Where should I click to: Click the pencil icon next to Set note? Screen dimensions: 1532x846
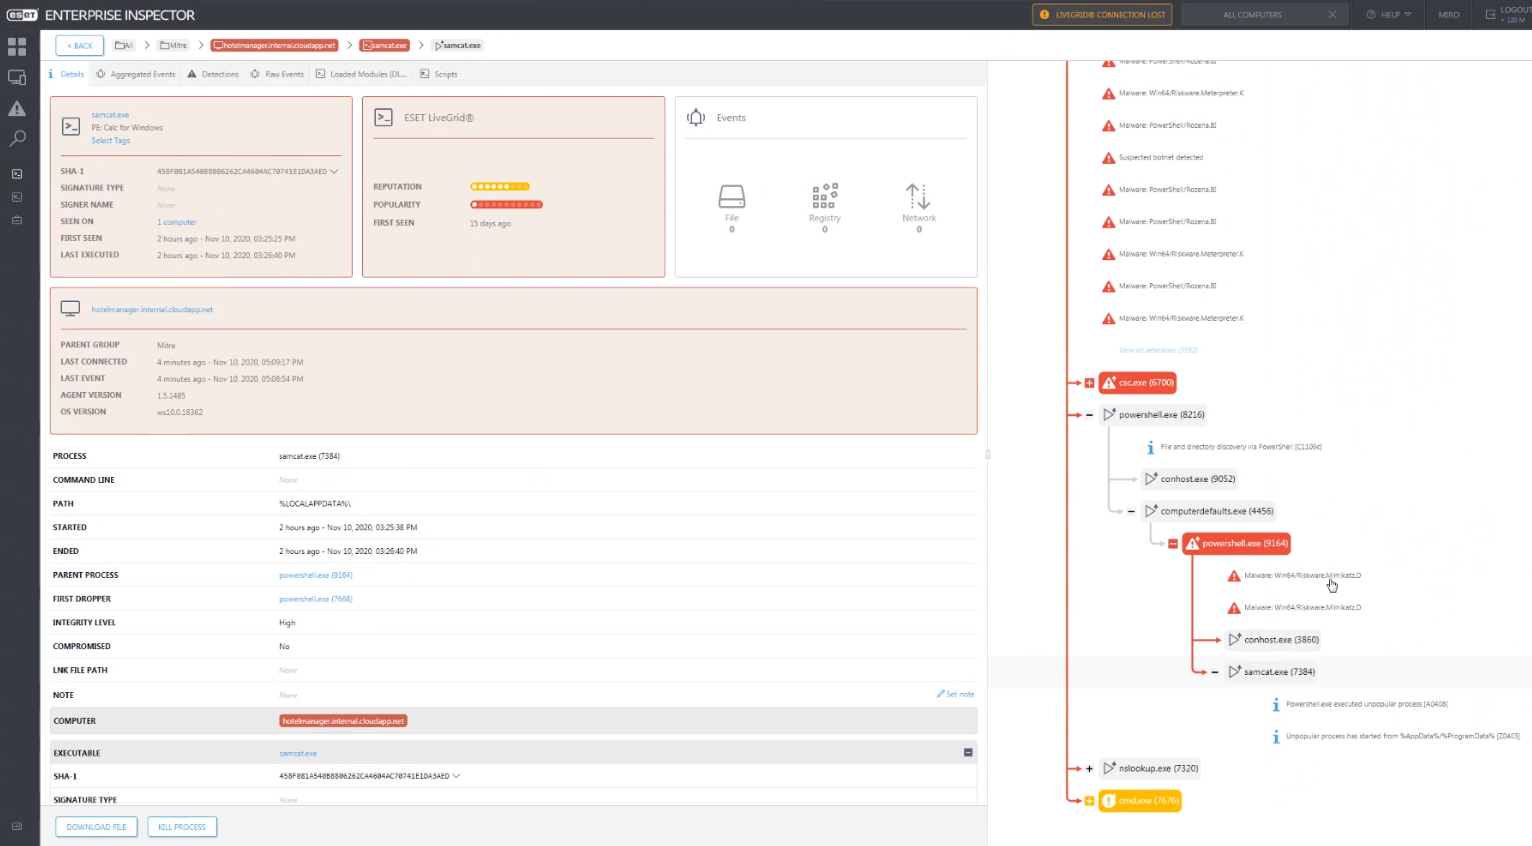(940, 694)
